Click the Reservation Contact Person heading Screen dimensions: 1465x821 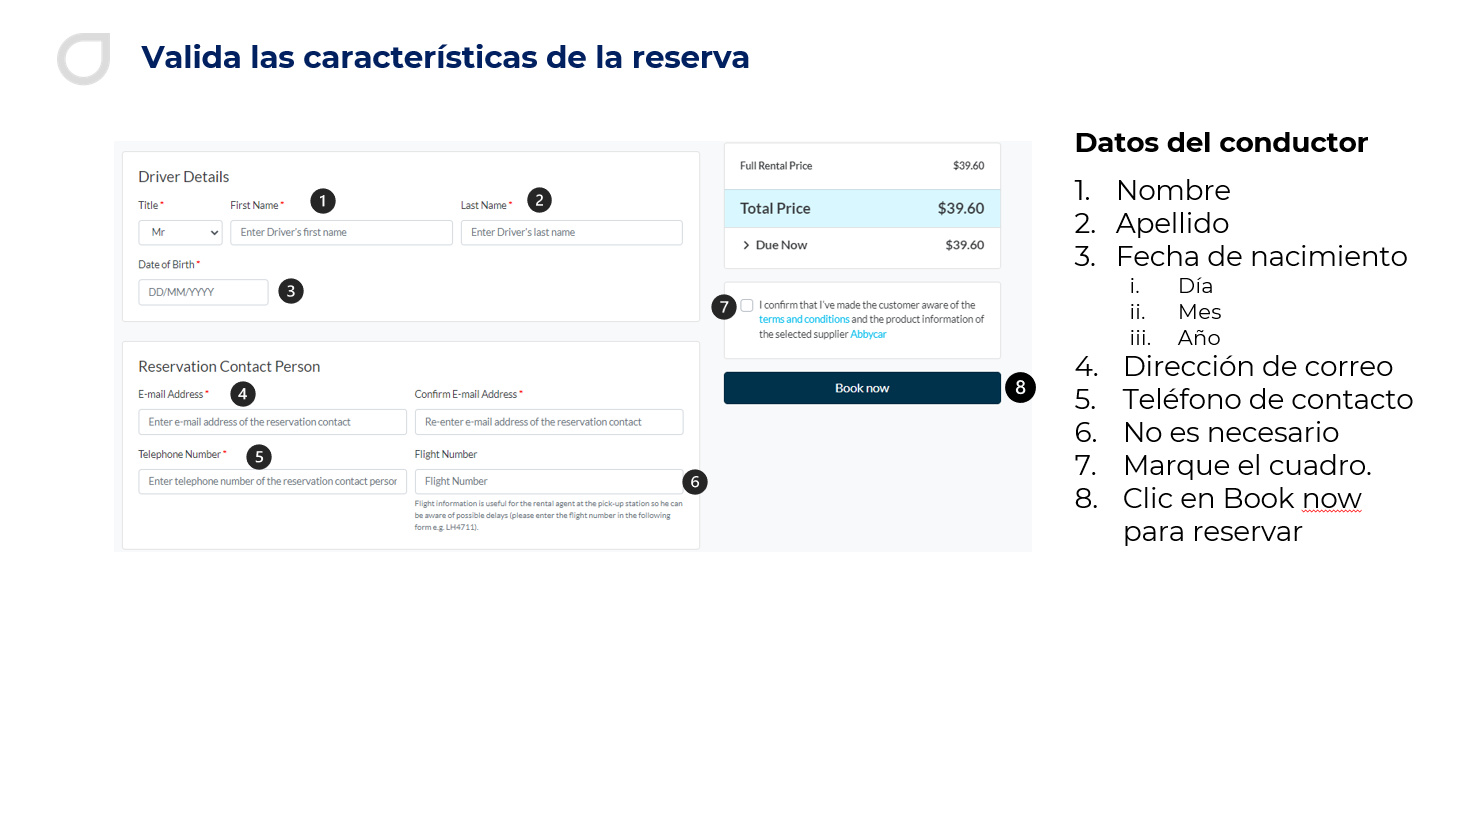click(x=229, y=367)
